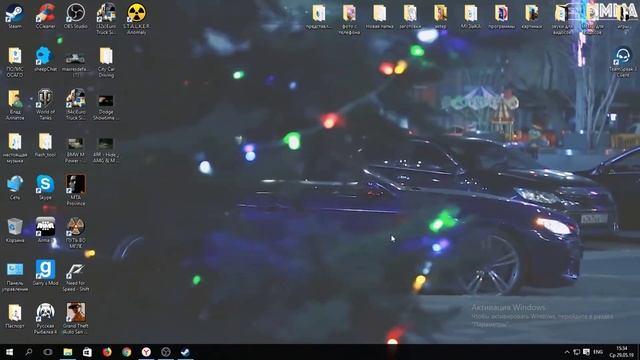
Task: Open the Windows Start menu
Action: [9, 352]
